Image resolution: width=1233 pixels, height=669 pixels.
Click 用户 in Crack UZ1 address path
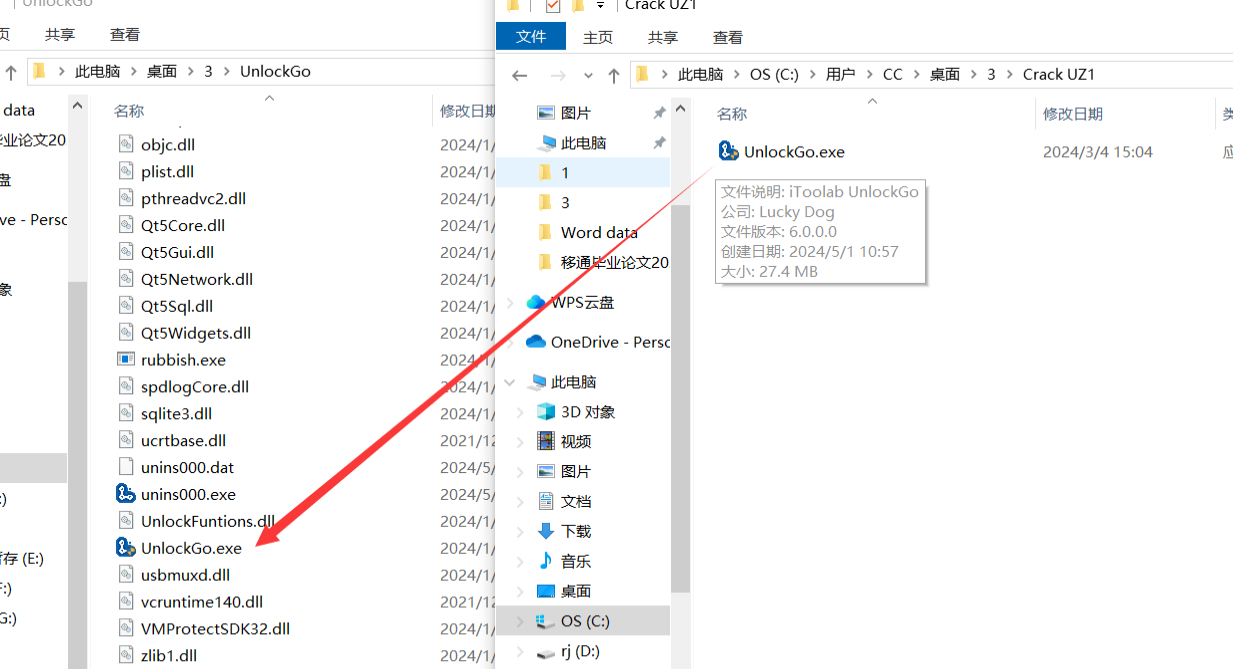click(840, 75)
